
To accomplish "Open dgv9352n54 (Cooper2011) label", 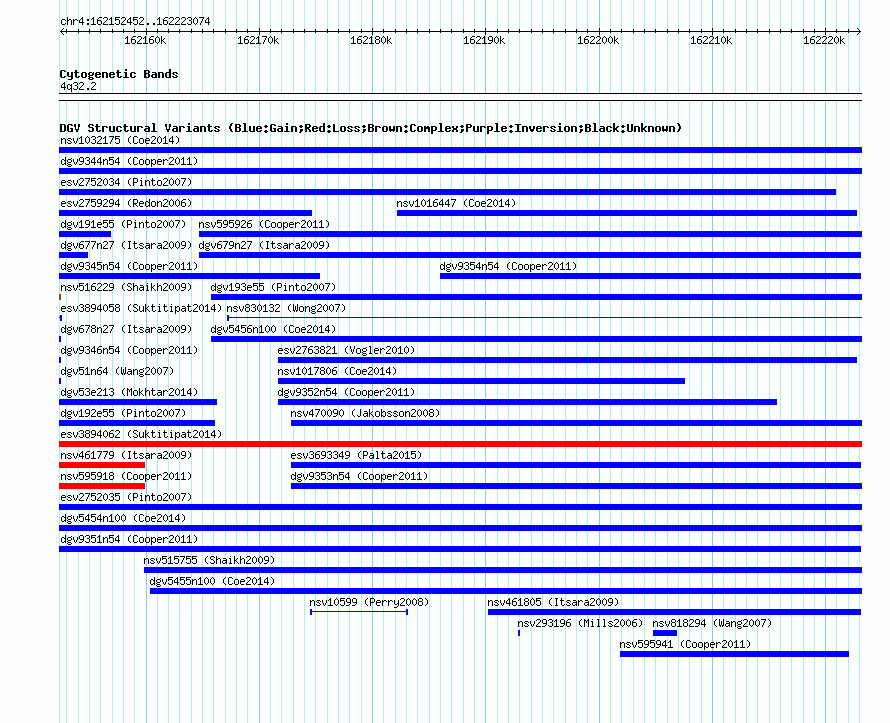I will tap(346, 392).
